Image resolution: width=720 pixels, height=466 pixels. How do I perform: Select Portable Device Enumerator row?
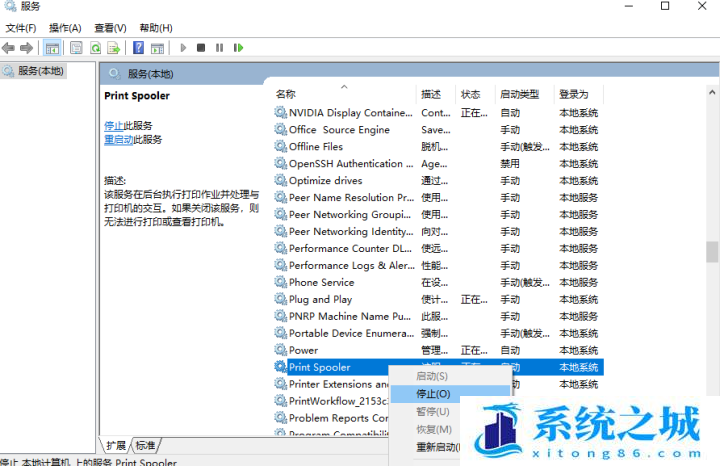pyautogui.click(x=438, y=333)
